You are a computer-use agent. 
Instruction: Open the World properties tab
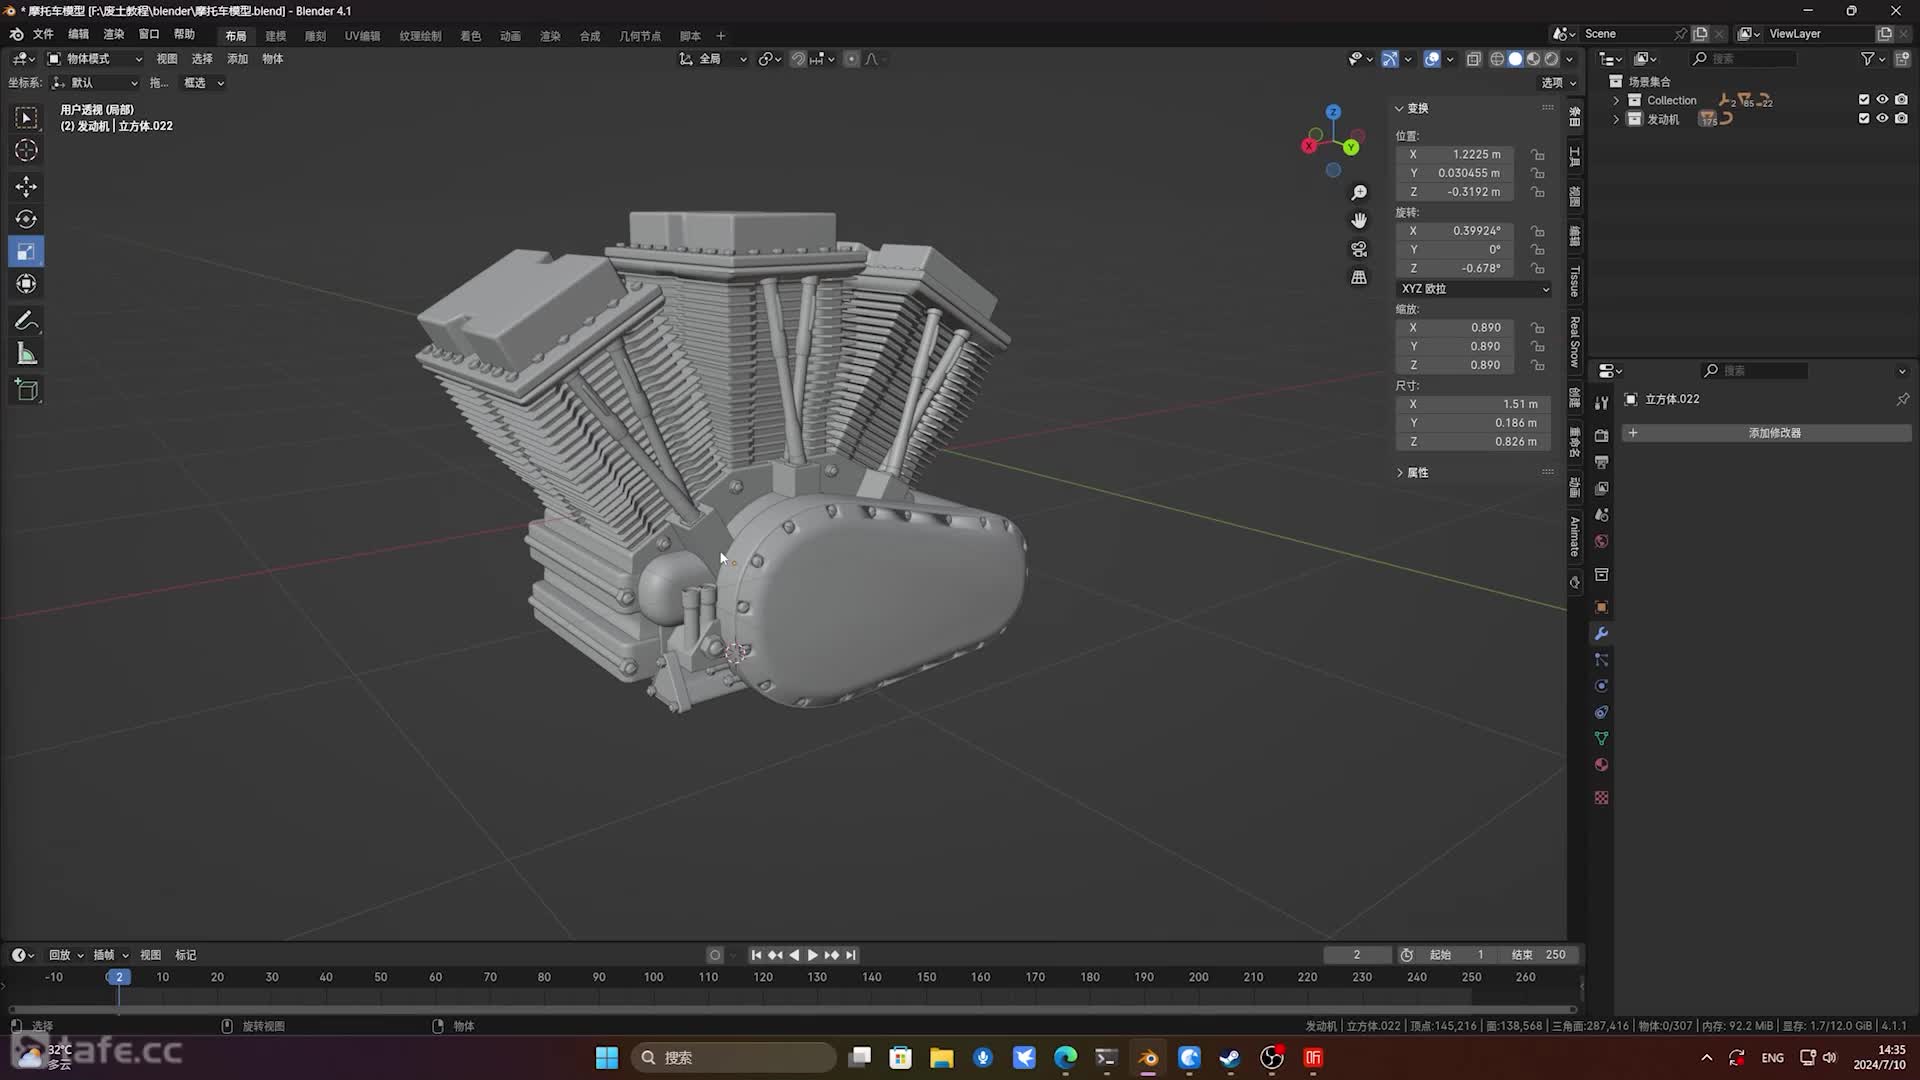click(1601, 541)
